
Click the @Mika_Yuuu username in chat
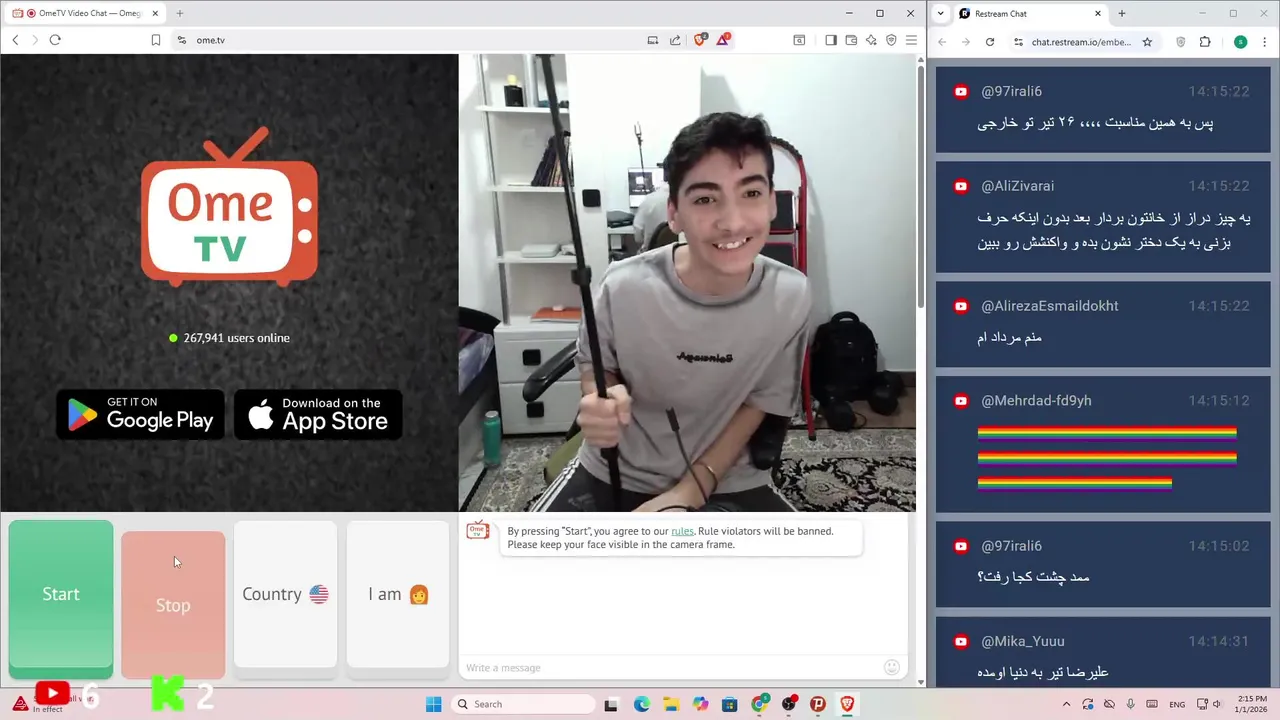[1023, 641]
